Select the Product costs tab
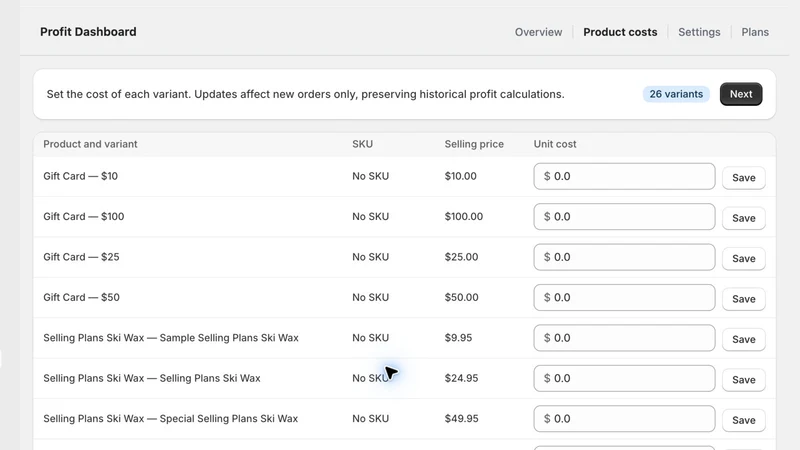The height and width of the screenshot is (450, 800). pos(620,32)
